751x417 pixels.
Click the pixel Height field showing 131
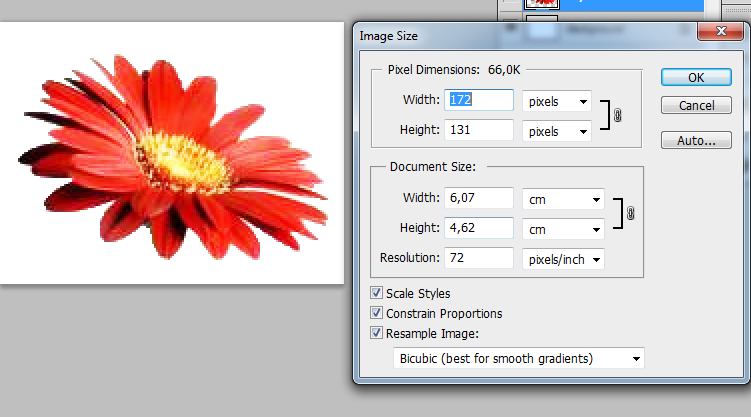479,131
